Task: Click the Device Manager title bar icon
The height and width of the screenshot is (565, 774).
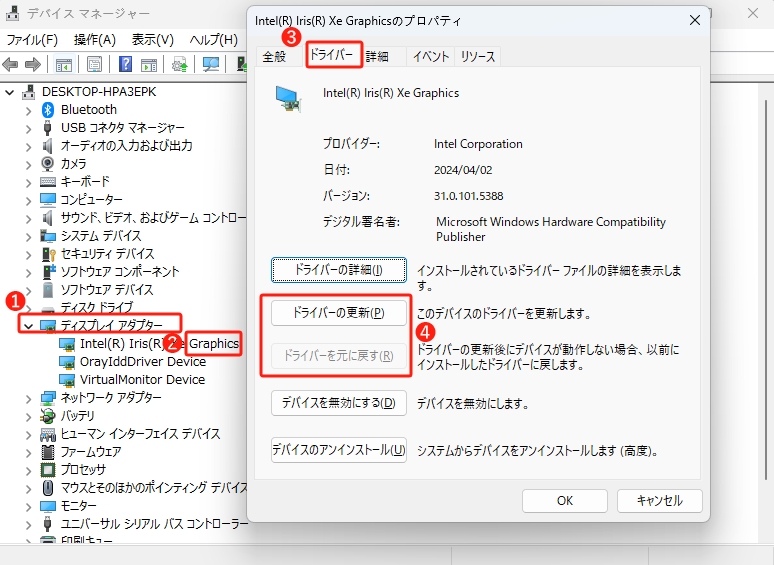Action: [x=12, y=13]
